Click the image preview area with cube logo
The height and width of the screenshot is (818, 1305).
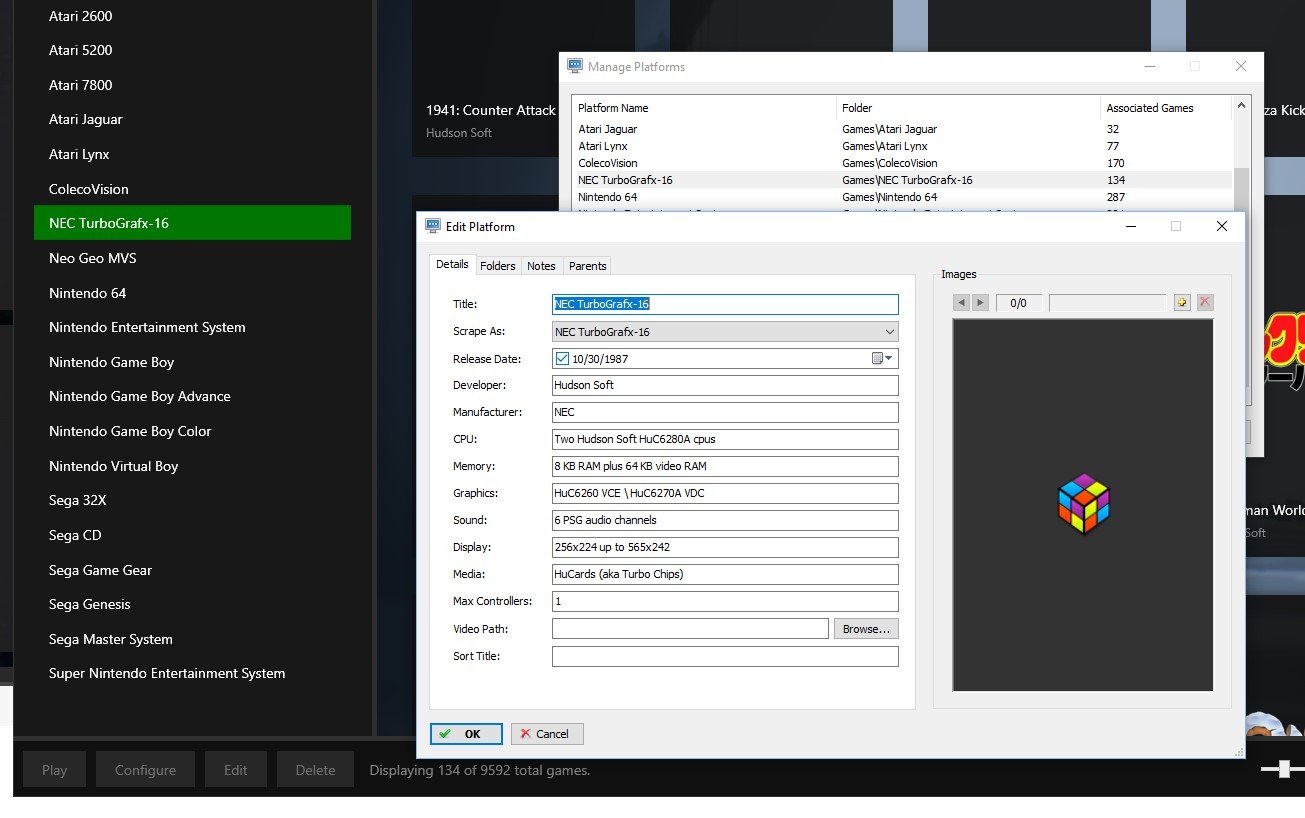(x=1083, y=505)
